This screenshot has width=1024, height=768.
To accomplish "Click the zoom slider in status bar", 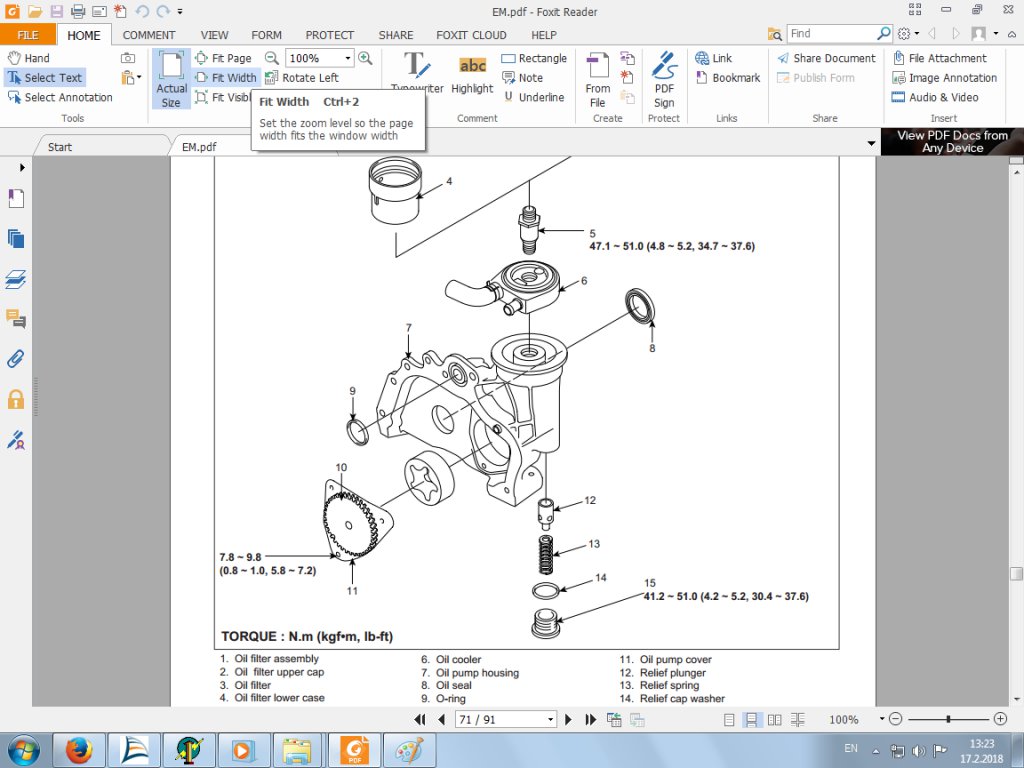I will pos(947,719).
